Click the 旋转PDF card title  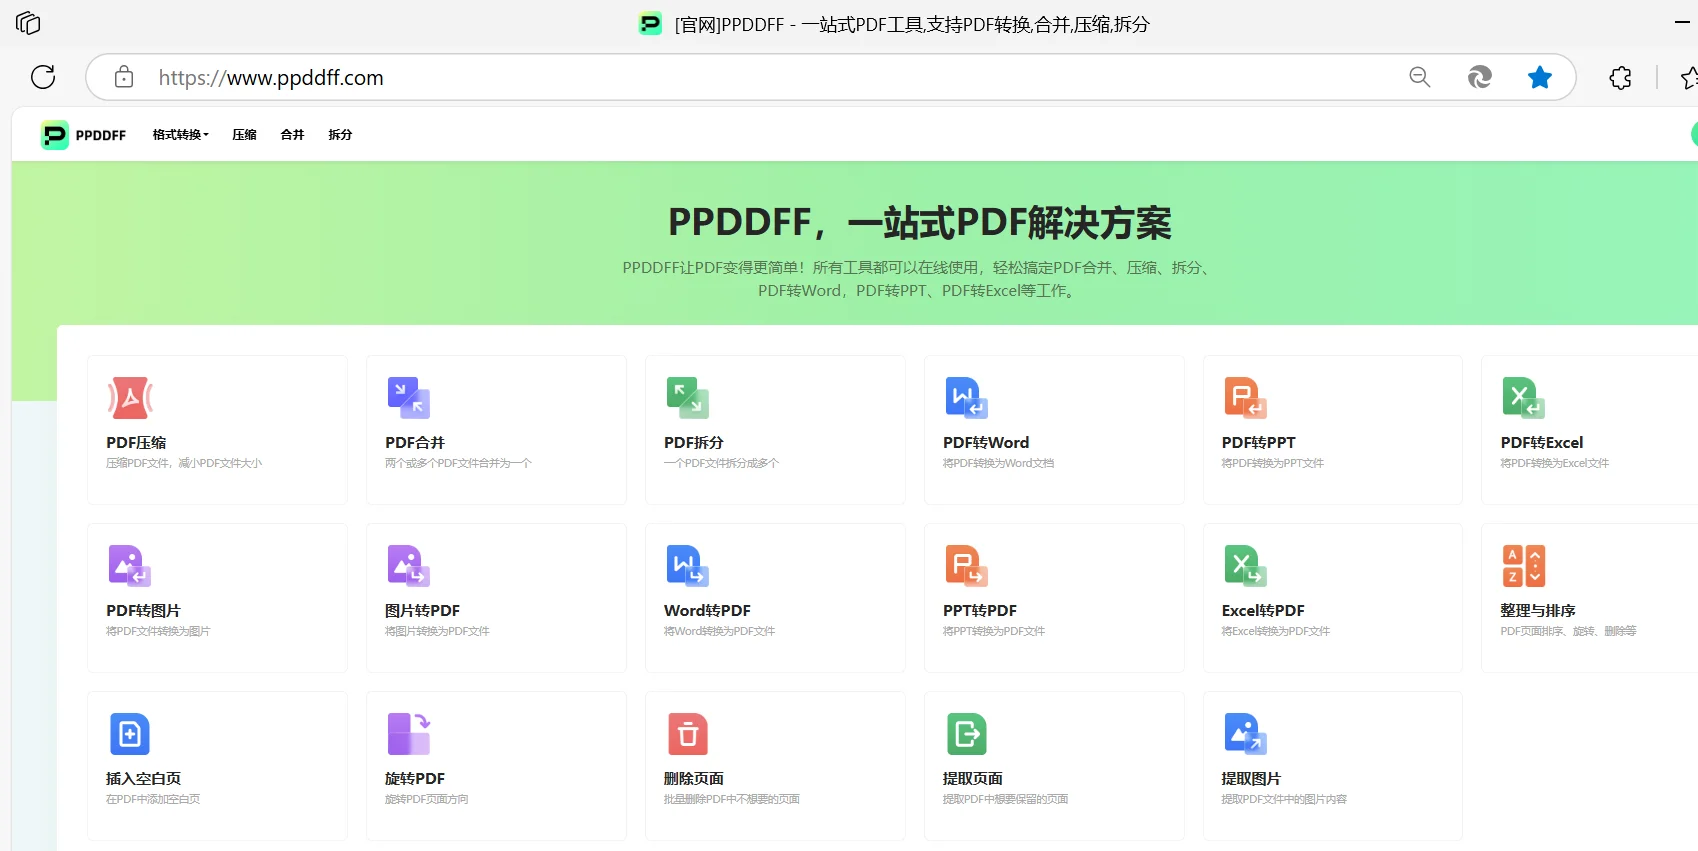415,778
